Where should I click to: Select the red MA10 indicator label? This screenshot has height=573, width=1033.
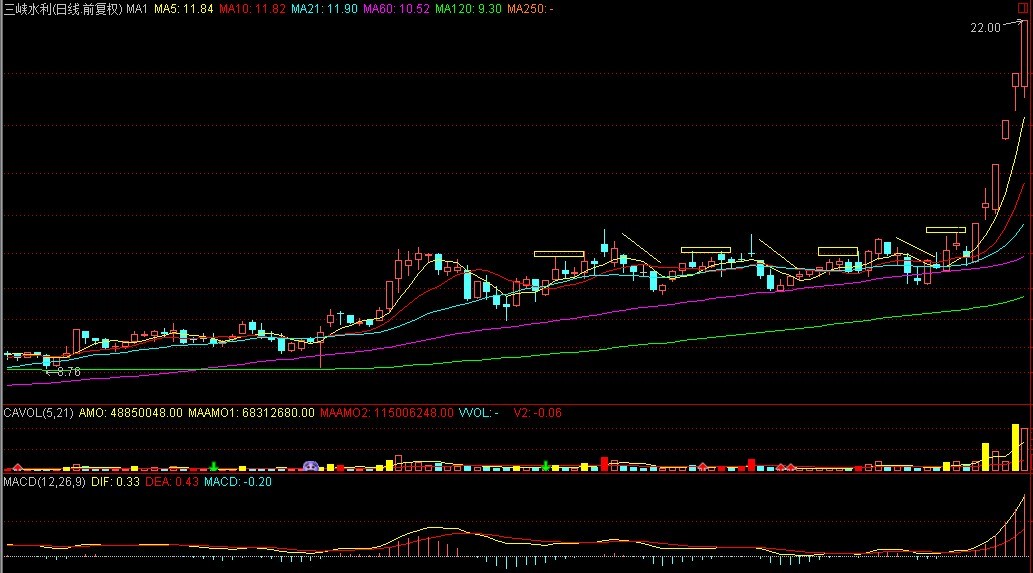pyautogui.click(x=251, y=9)
